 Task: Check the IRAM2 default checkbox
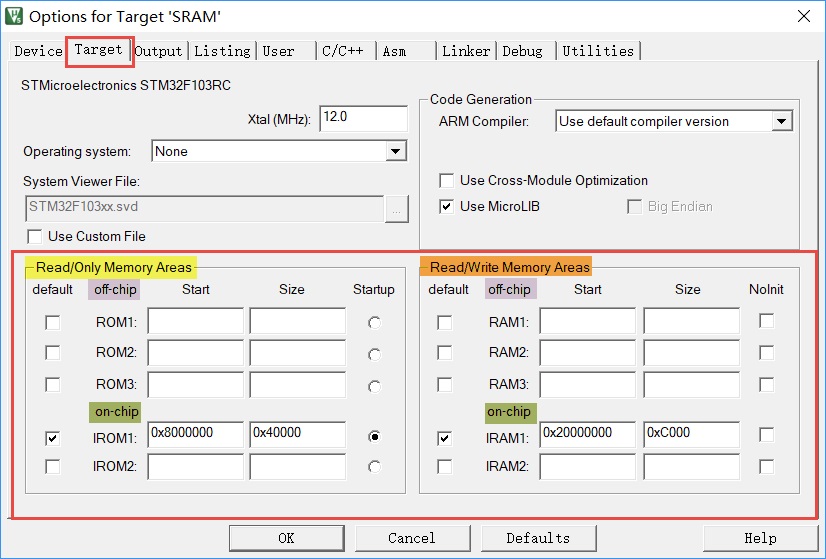click(x=445, y=467)
